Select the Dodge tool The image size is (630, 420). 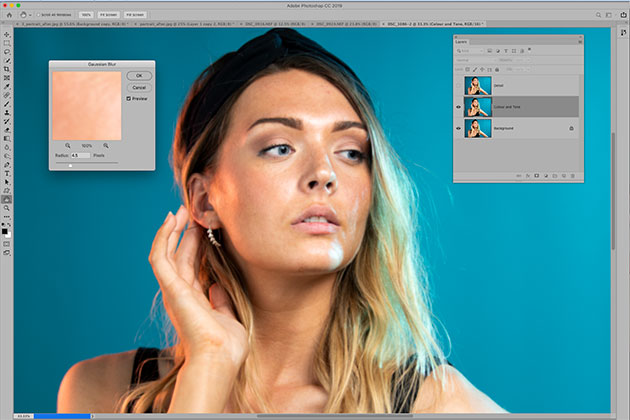click(x=6, y=156)
